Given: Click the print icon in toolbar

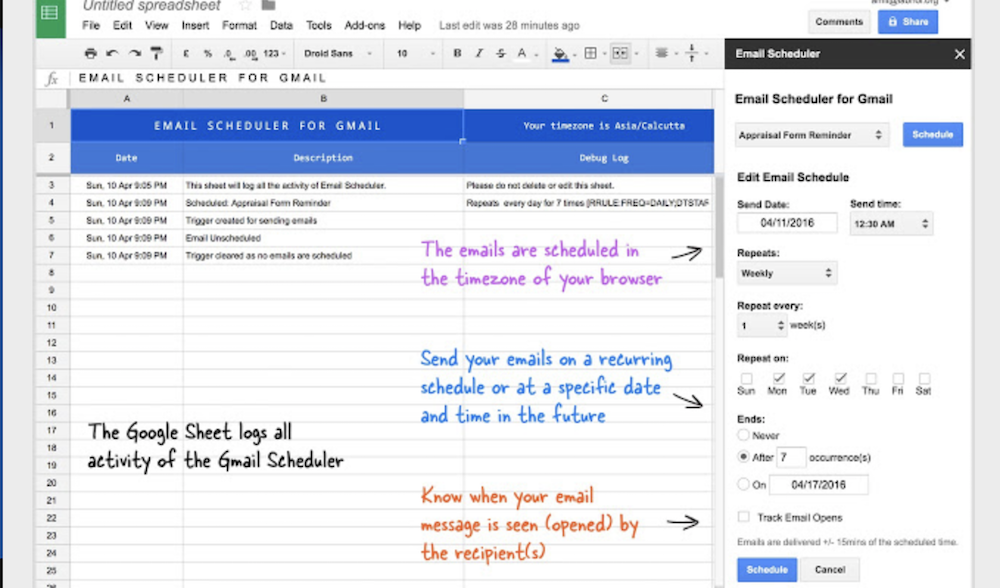Looking at the screenshot, I should (91, 53).
